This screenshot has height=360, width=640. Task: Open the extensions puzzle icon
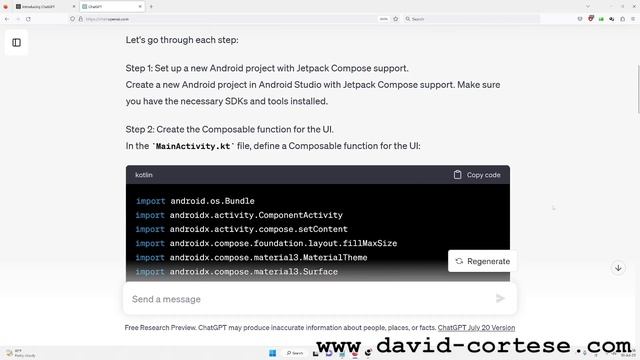click(622, 19)
